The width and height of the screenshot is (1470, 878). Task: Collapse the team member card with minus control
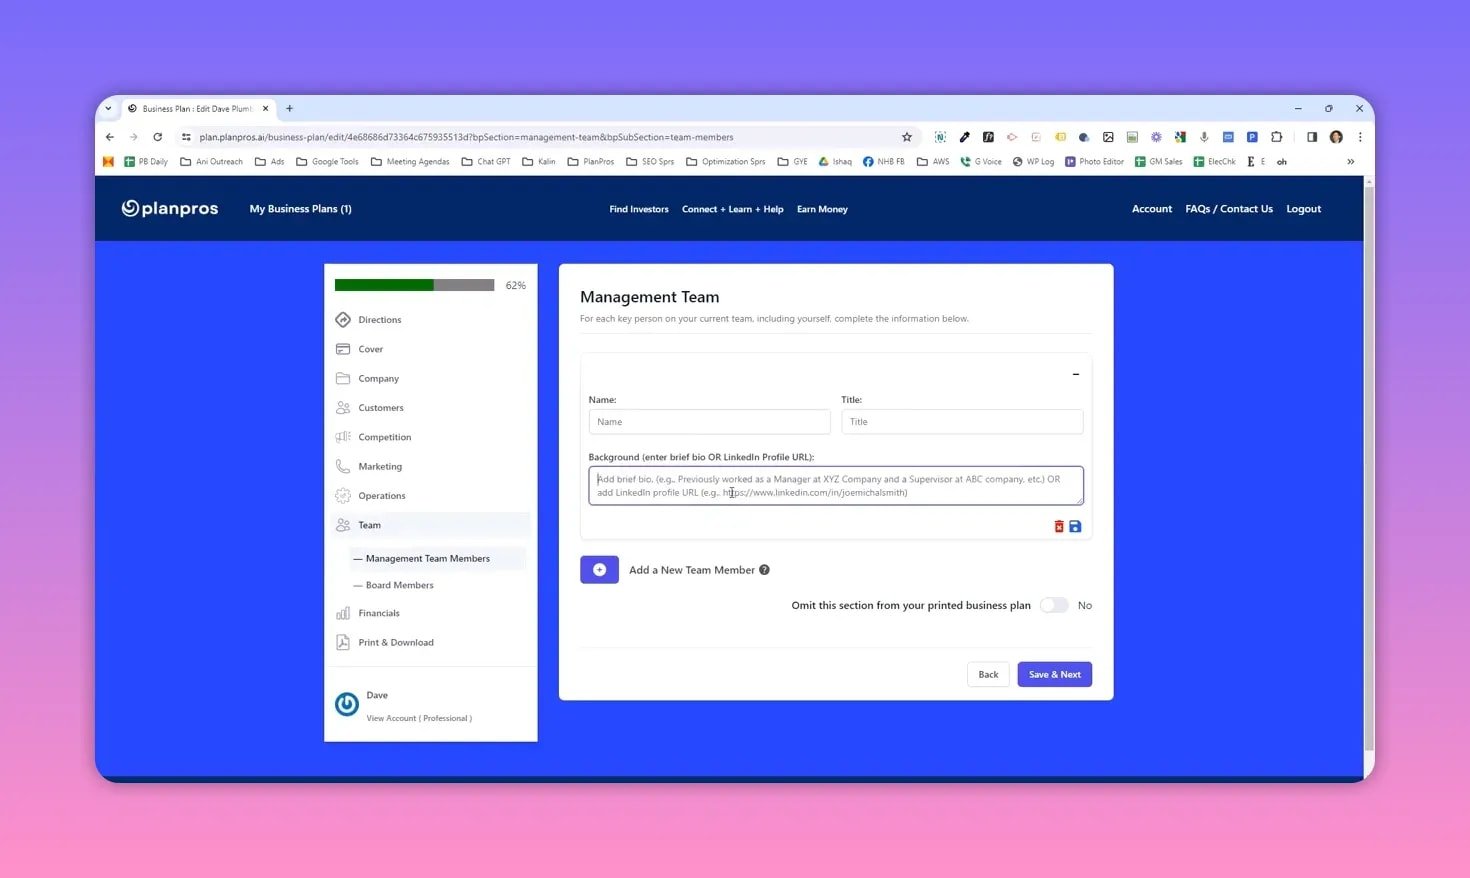(1075, 374)
